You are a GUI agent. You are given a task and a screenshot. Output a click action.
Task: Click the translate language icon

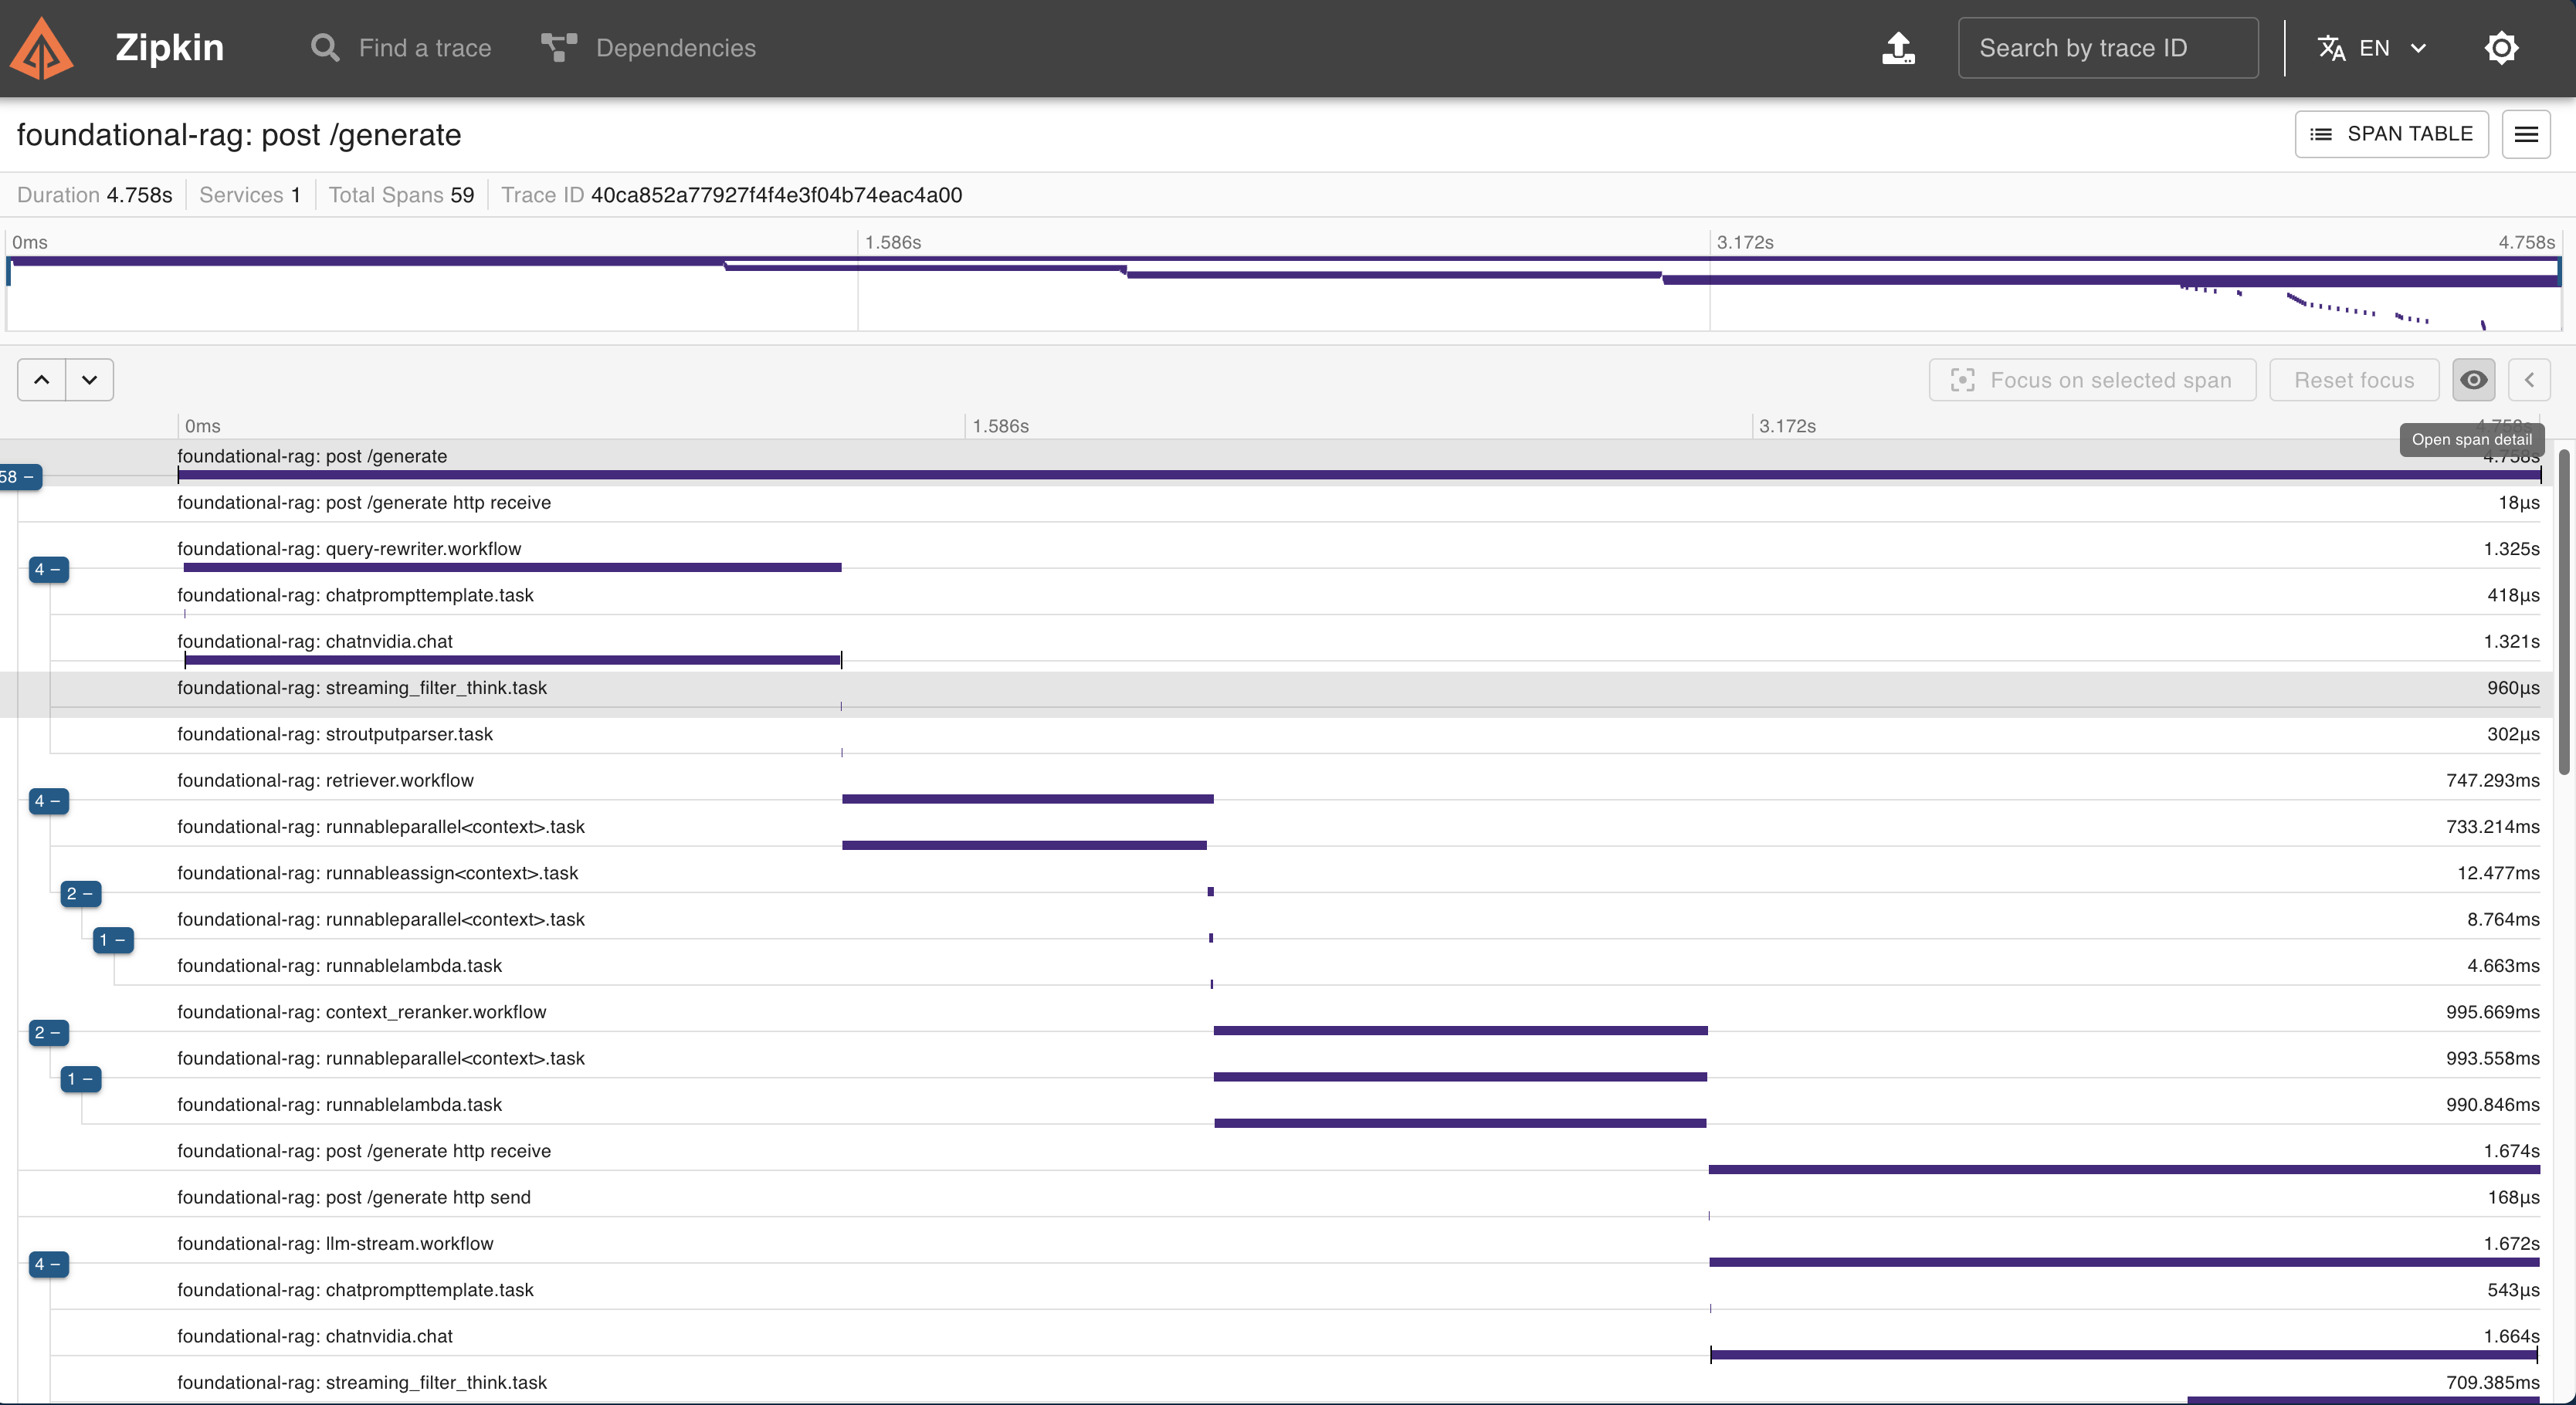pos(2331,48)
